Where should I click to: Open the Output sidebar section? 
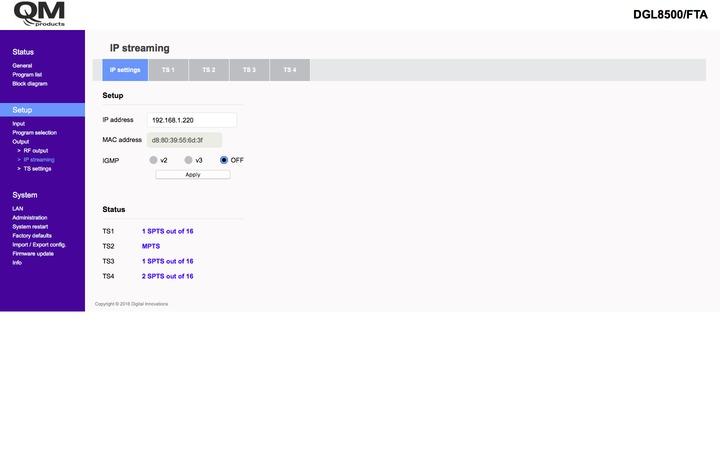point(20,142)
